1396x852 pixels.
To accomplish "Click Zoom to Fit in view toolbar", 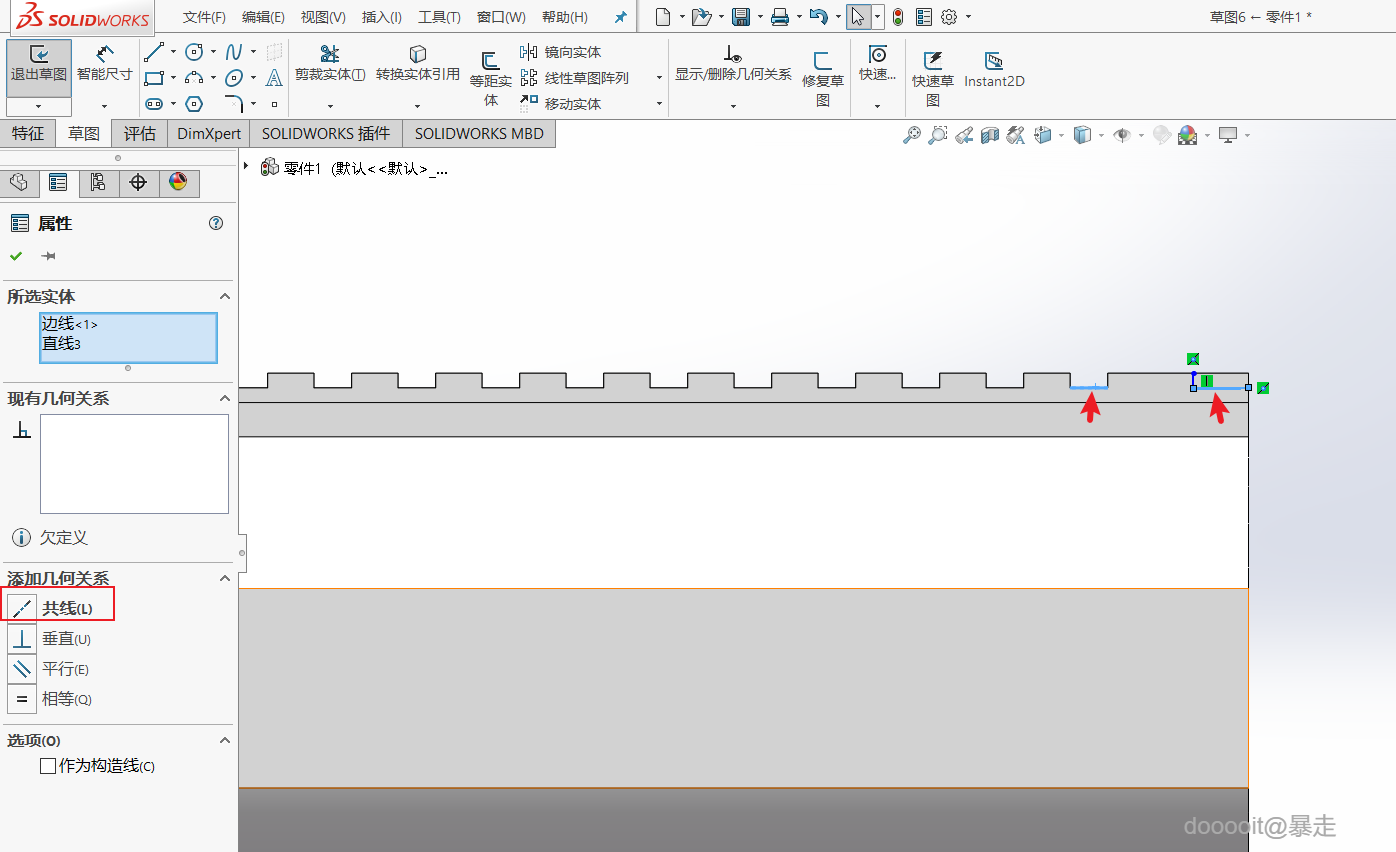I will pyautogui.click(x=911, y=135).
